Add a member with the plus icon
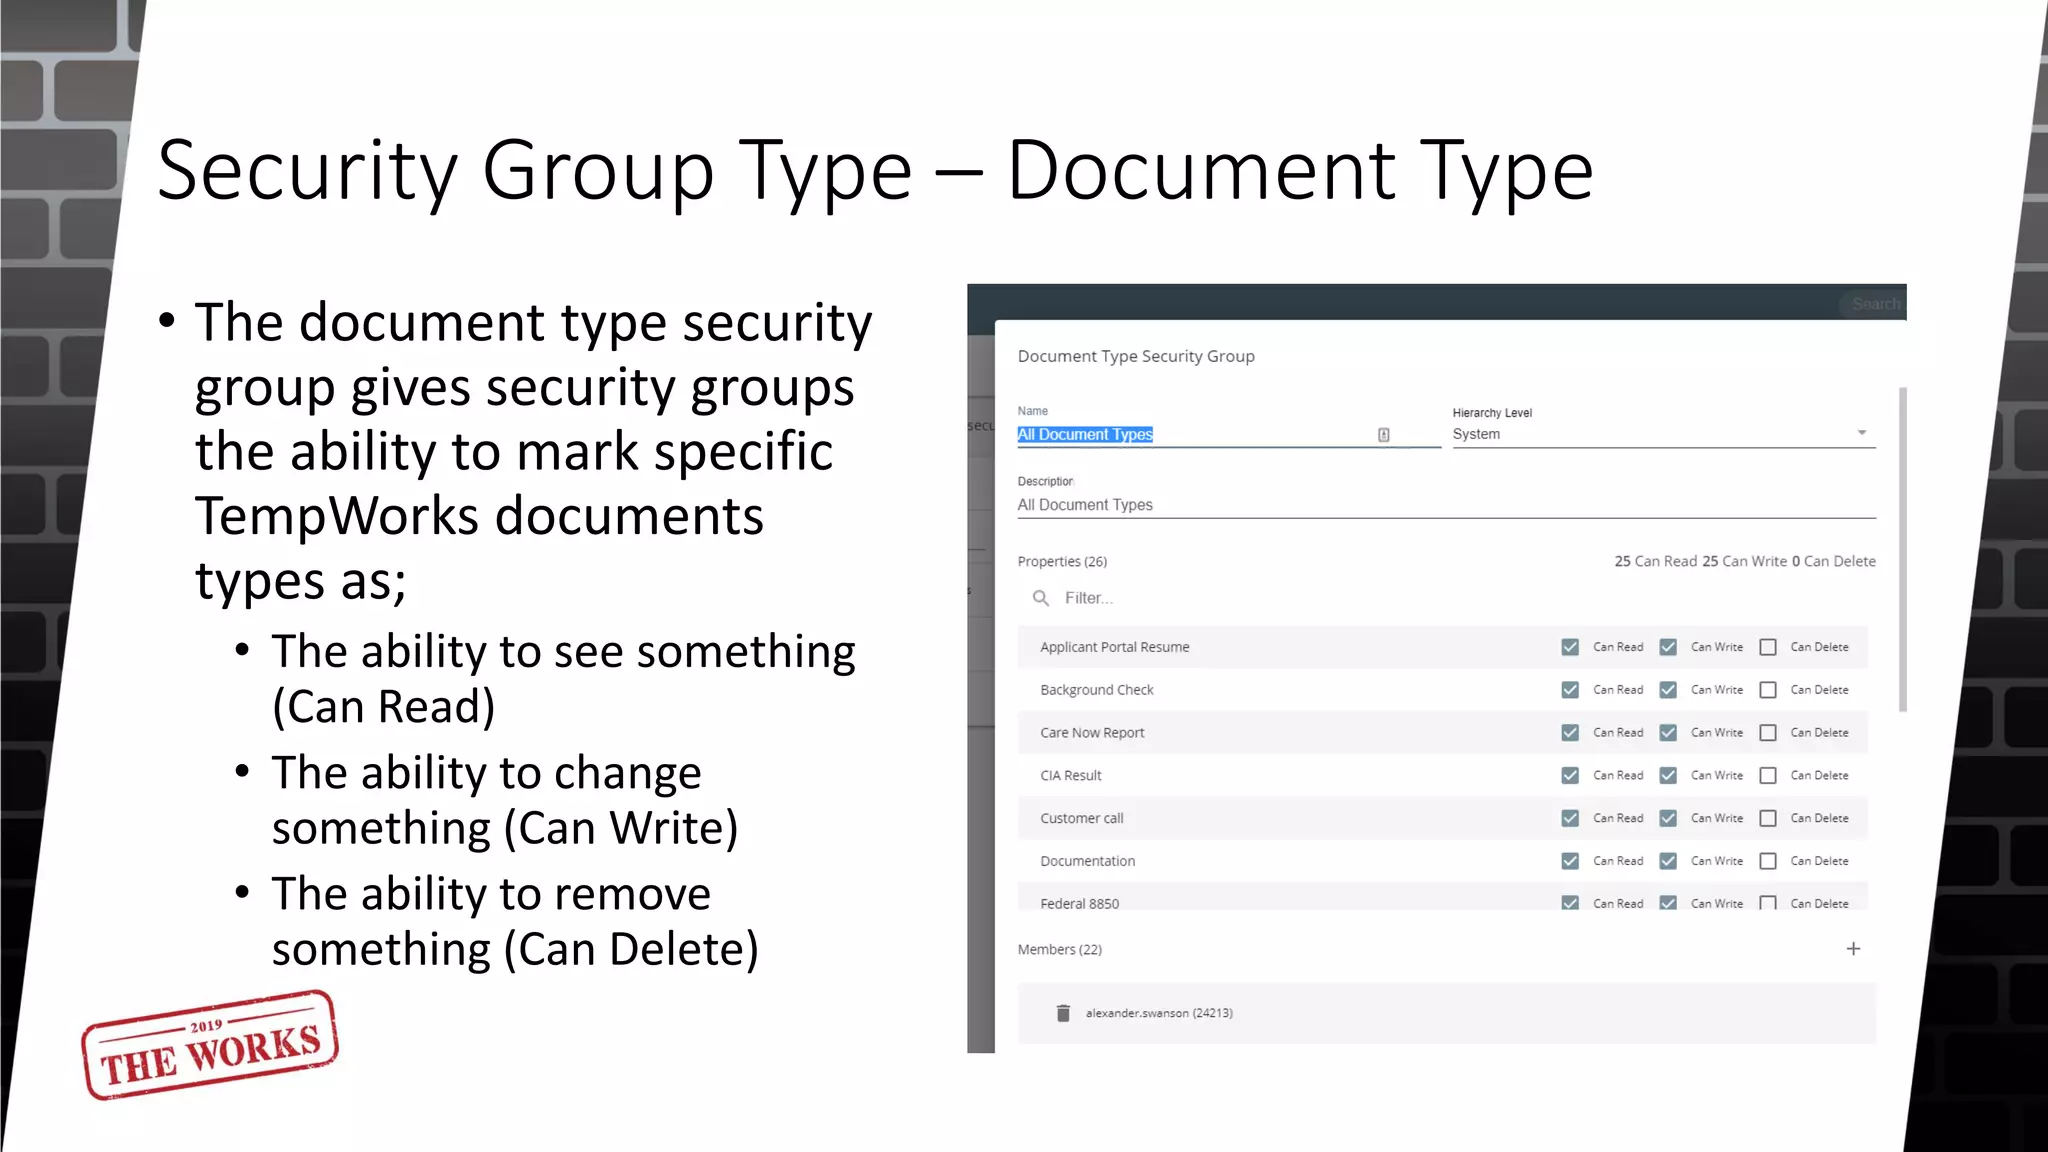 [1853, 949]
